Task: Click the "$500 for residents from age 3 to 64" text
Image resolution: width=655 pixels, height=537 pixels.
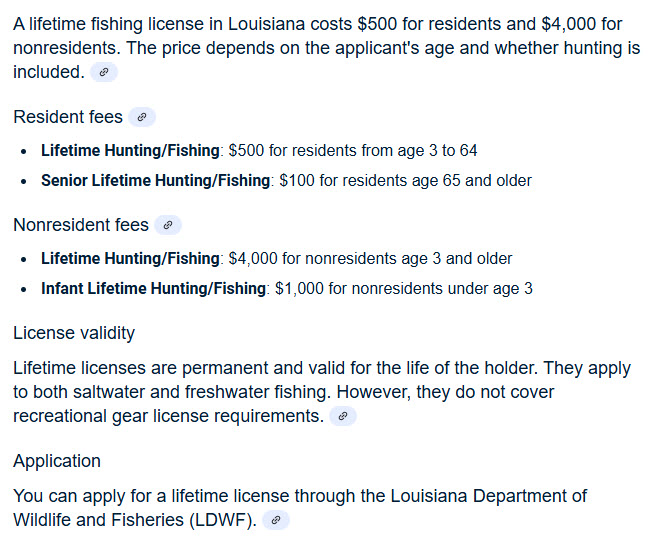Action: (353, 151)
